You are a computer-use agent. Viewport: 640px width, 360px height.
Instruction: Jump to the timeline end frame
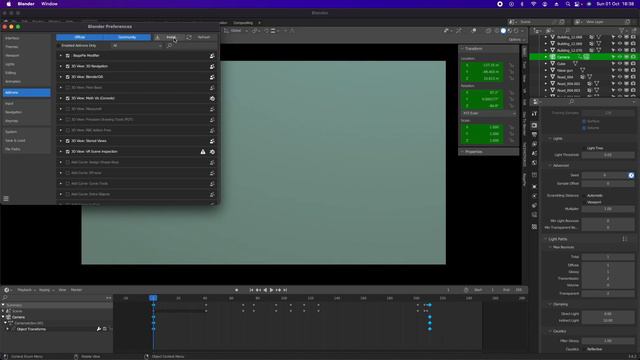tap(285, 290)
